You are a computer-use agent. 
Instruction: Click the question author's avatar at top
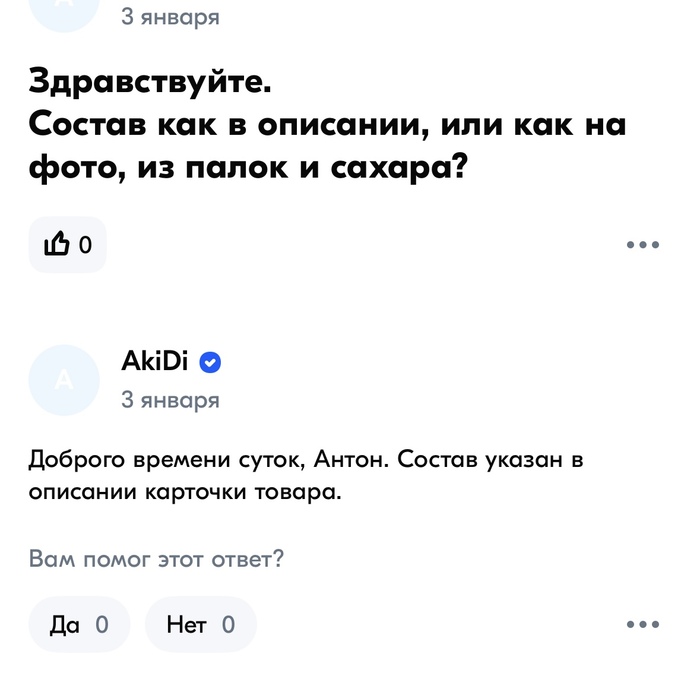pyautogui.click(x=64, y=10)
